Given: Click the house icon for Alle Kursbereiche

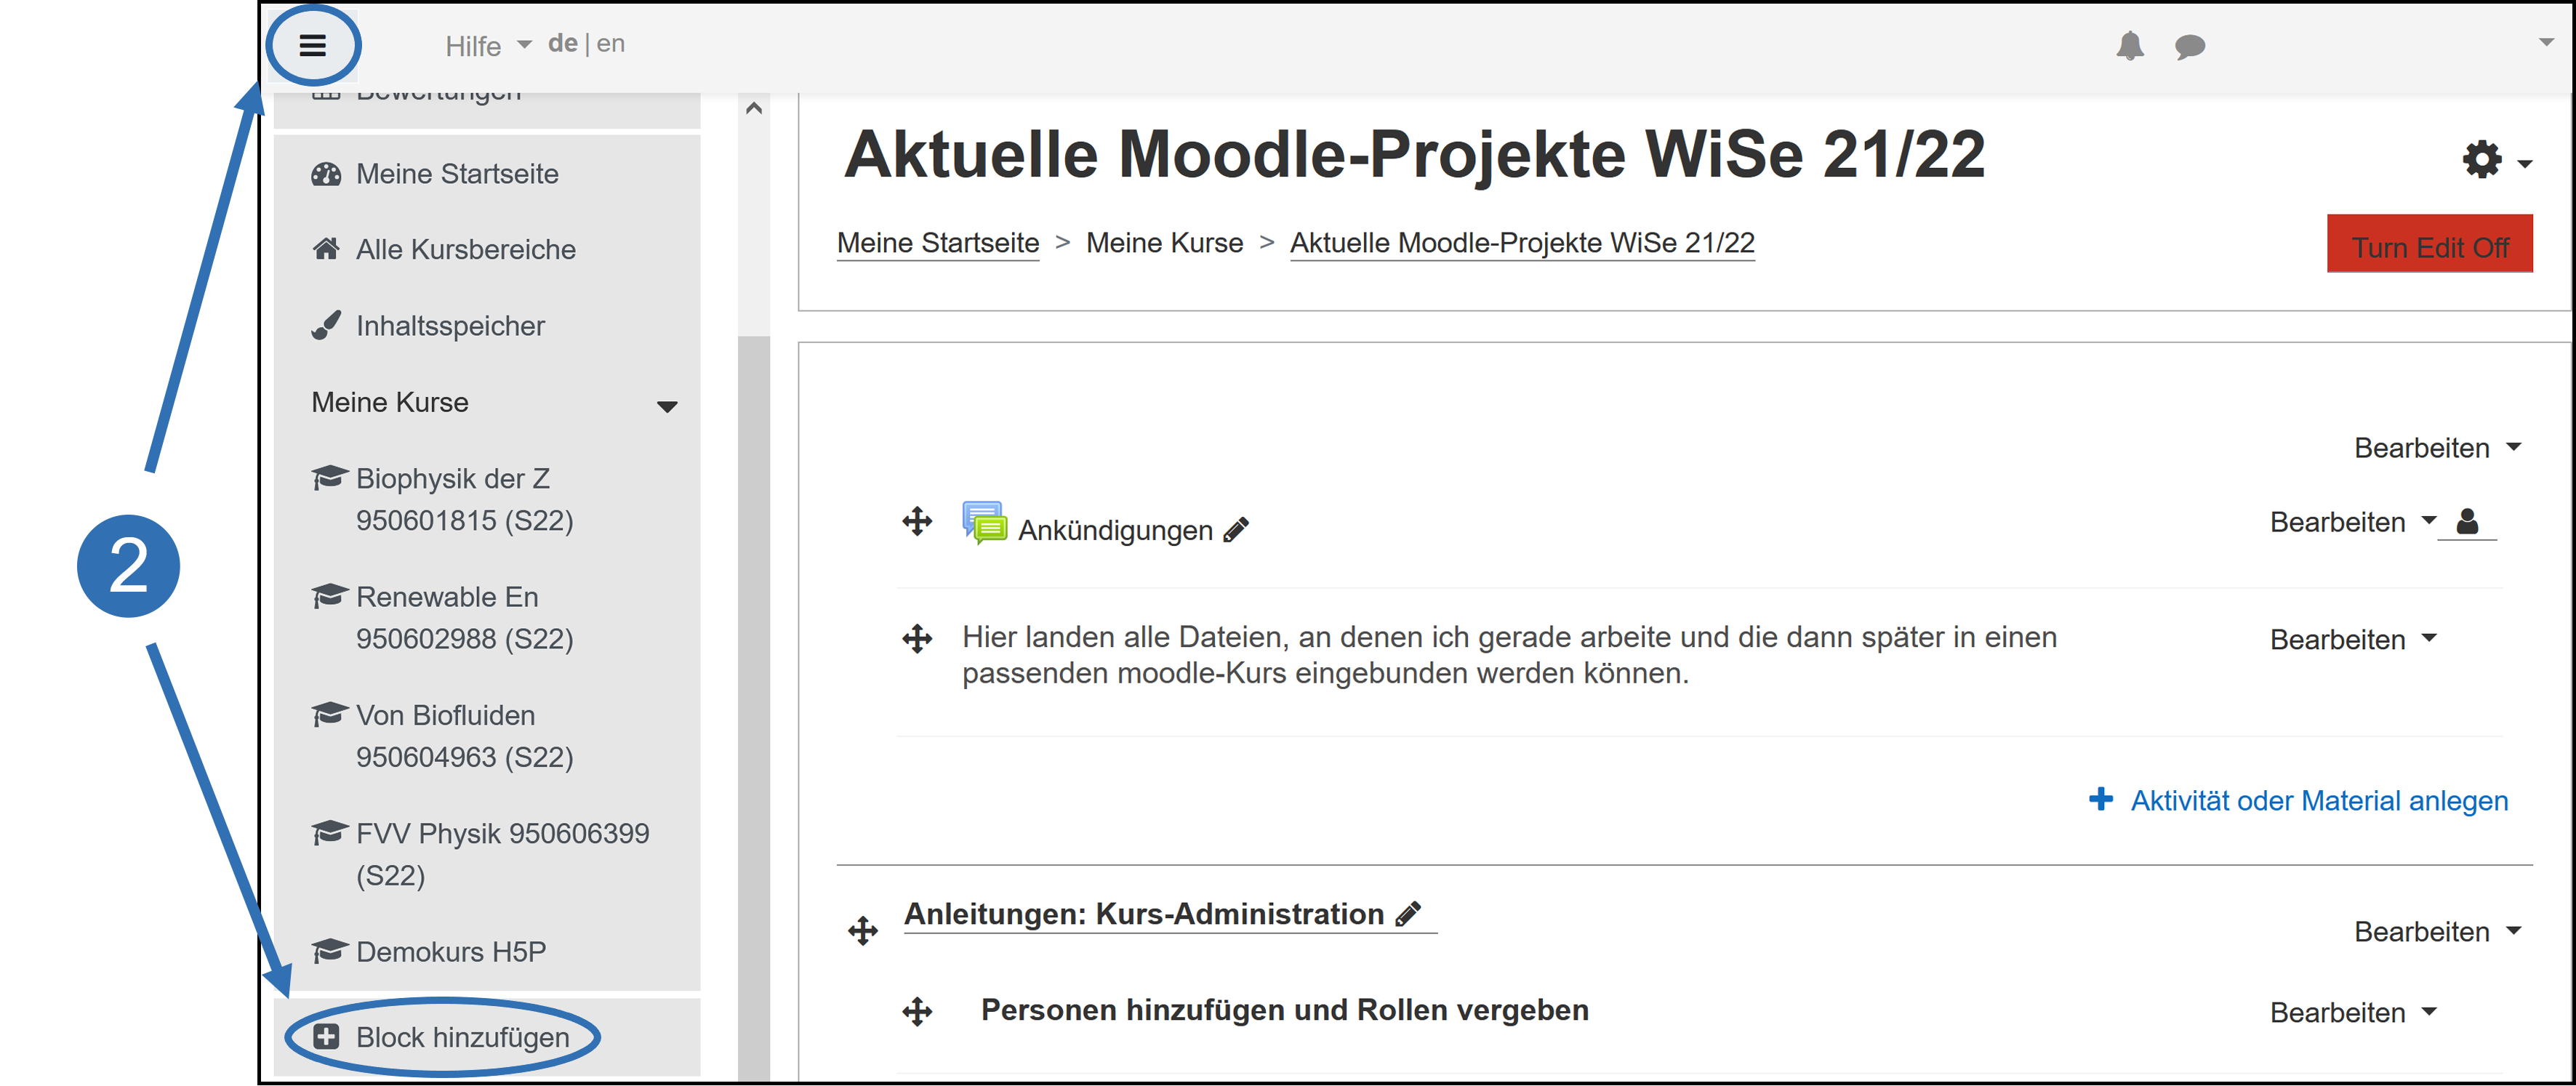Looking at the screenshot, I should tap(326, 249).
